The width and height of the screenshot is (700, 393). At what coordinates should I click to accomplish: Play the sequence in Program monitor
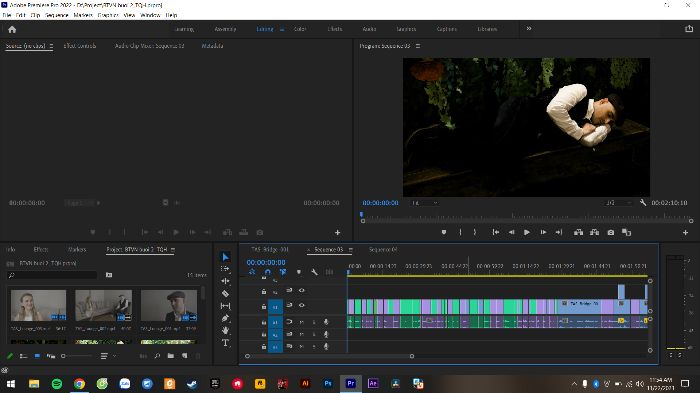click(x=527, y=232)
